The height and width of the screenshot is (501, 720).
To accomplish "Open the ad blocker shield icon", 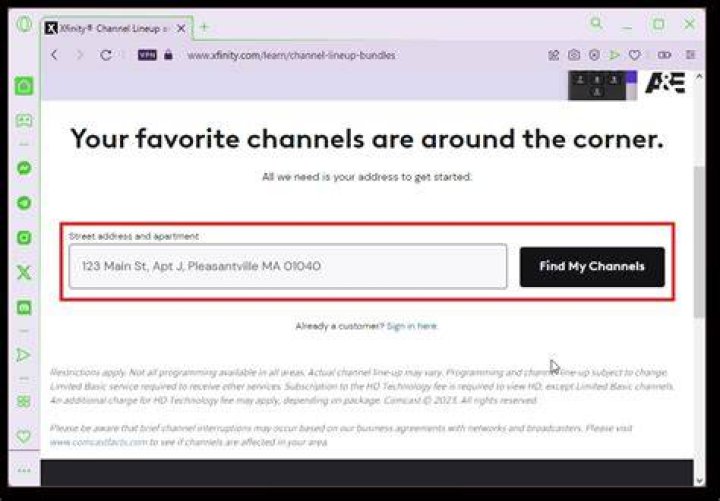I will click(x=594, y=55).
